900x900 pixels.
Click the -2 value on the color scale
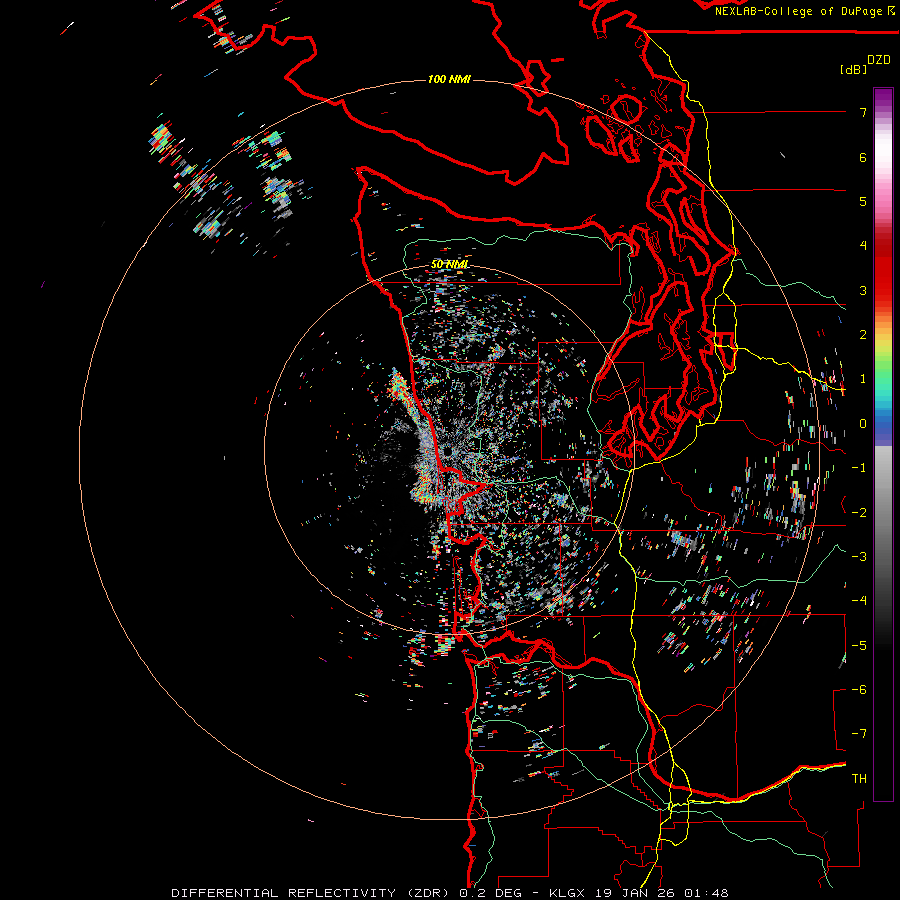click(859, 512)
